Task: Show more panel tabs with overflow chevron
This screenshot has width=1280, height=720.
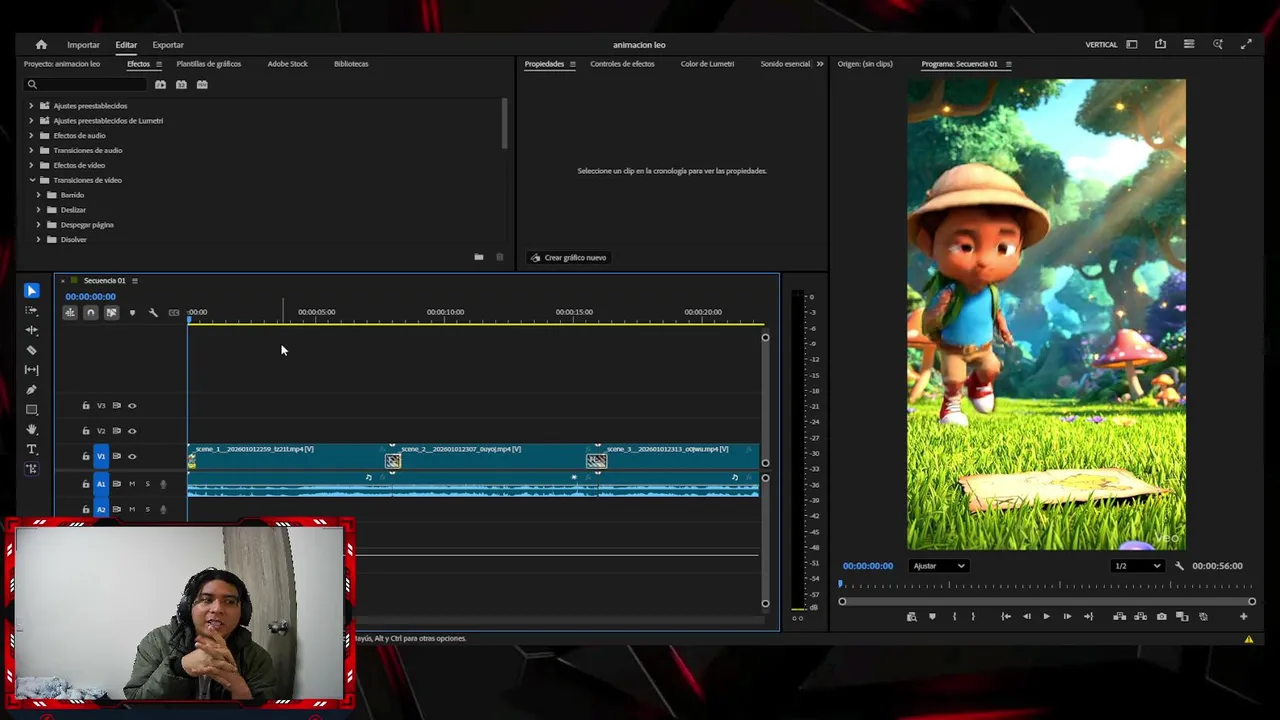Action: (820, 64)
